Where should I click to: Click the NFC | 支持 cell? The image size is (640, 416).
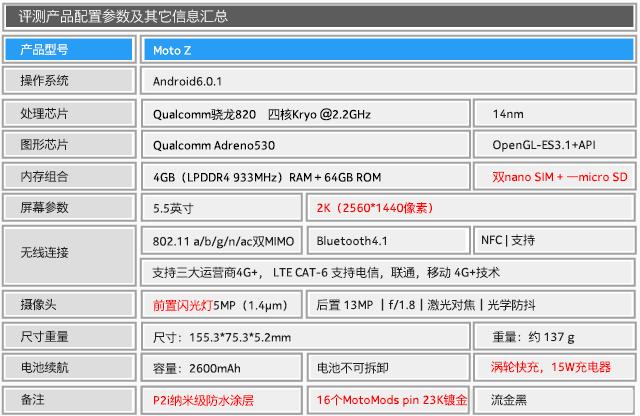point(554,240)
